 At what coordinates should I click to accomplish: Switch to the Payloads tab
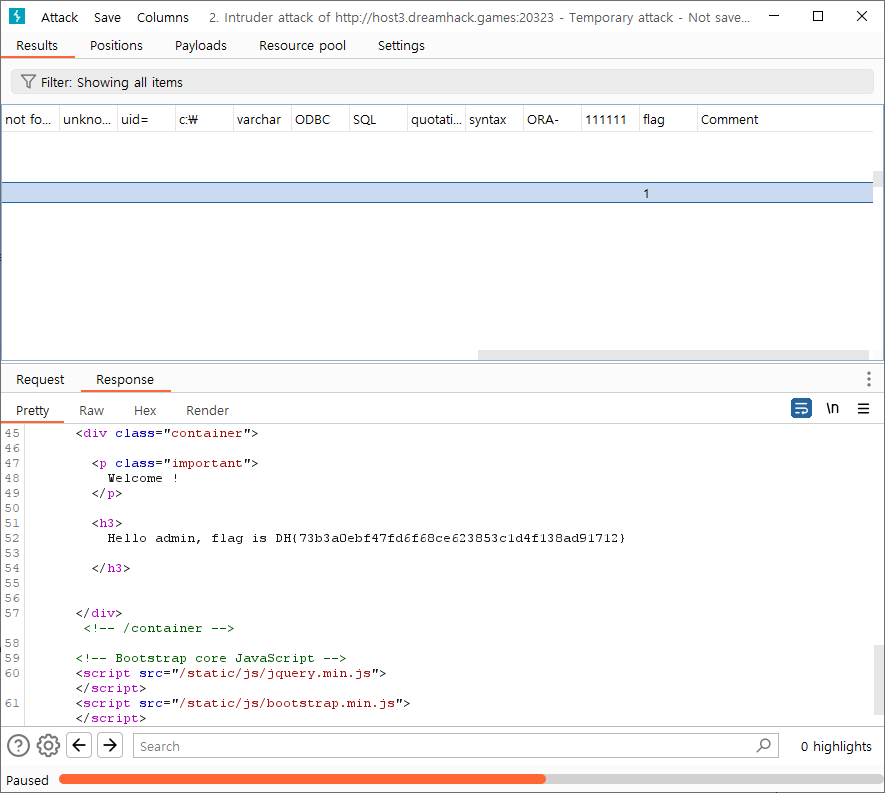pos(200,45)
